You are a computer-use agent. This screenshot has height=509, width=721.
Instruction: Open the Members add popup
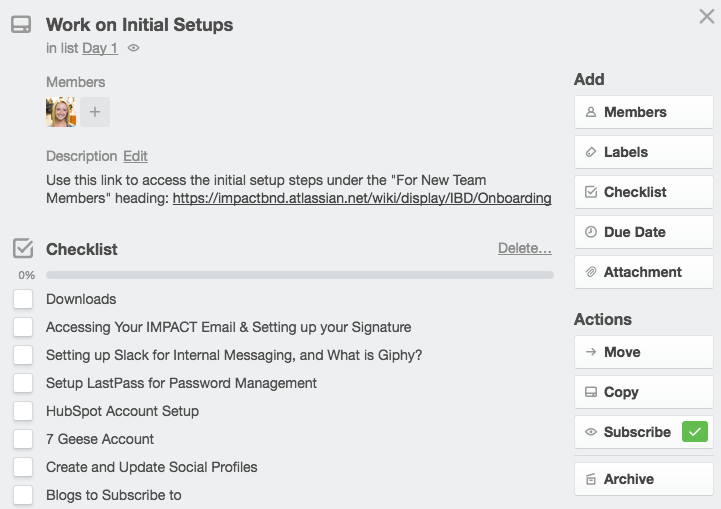[x=643, y=112]
